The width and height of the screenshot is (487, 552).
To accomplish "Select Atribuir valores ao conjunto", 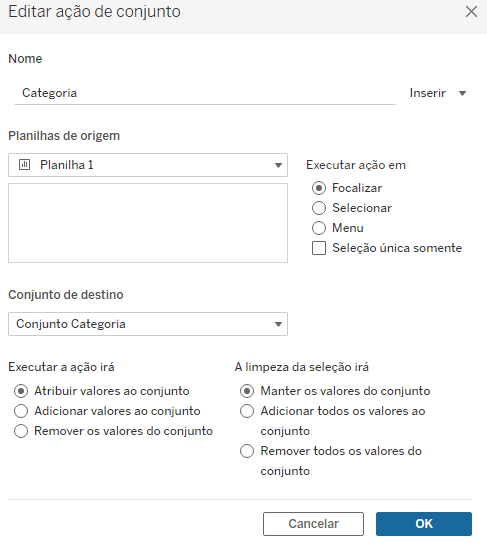I will (x=21, y=391).
